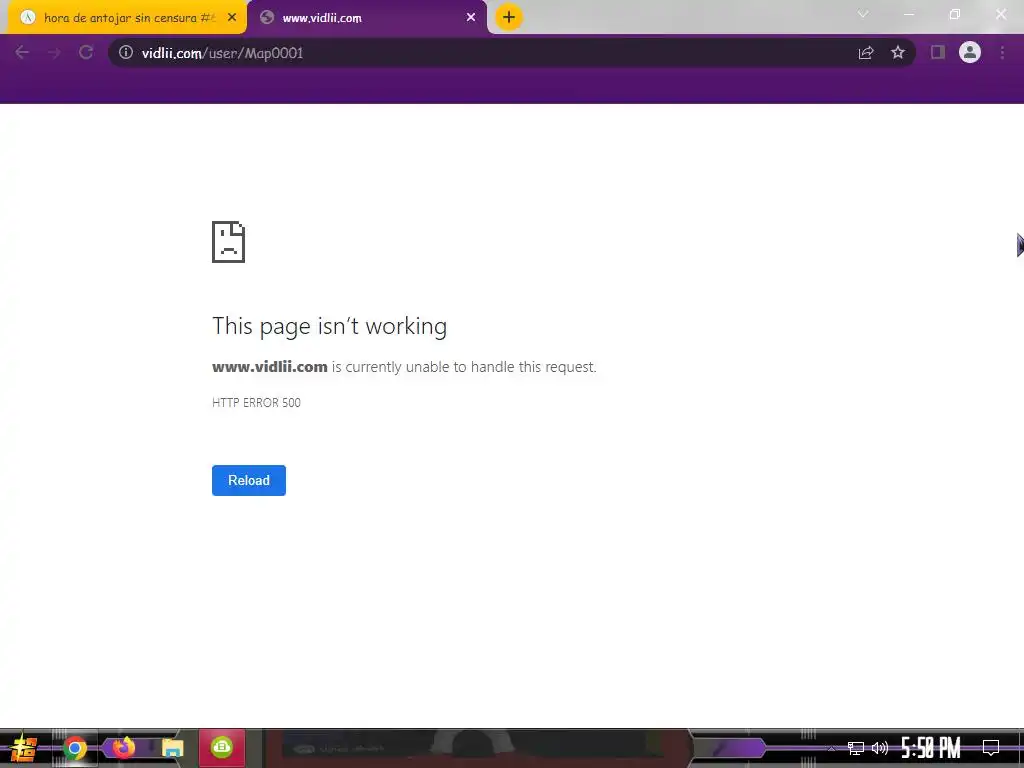Open the profile avatar menu
This screenshot has height=768, width=1024.
coord(970,52)
